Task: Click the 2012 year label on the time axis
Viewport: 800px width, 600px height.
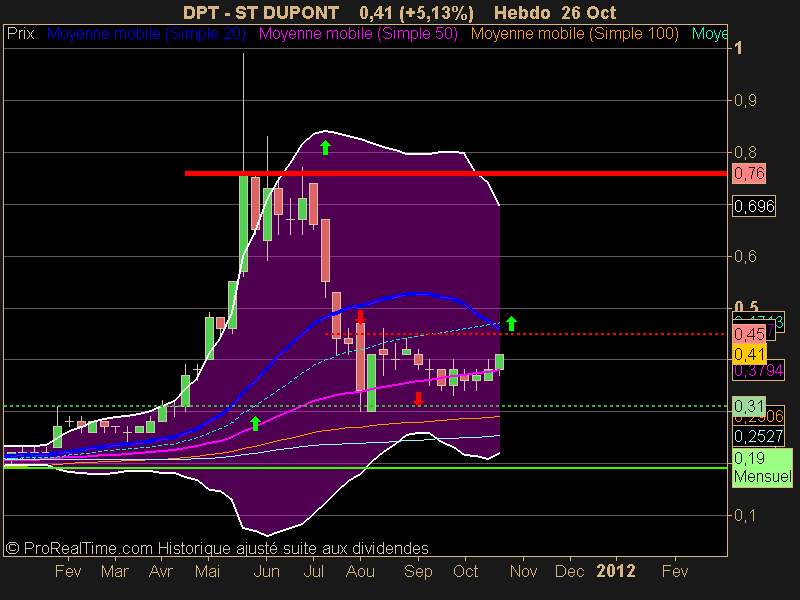Action: pyautogui.click(x=616, y=571)
